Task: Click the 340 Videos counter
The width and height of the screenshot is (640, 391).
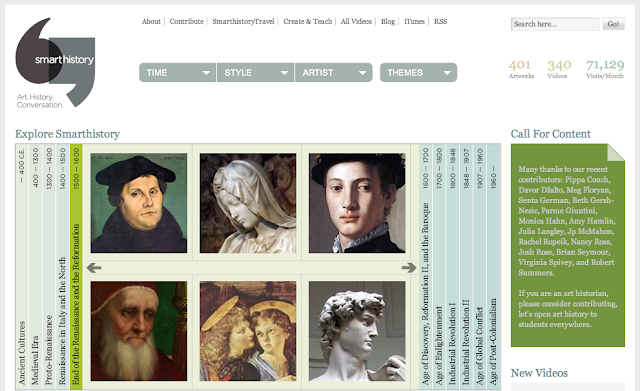Action: 559,69
